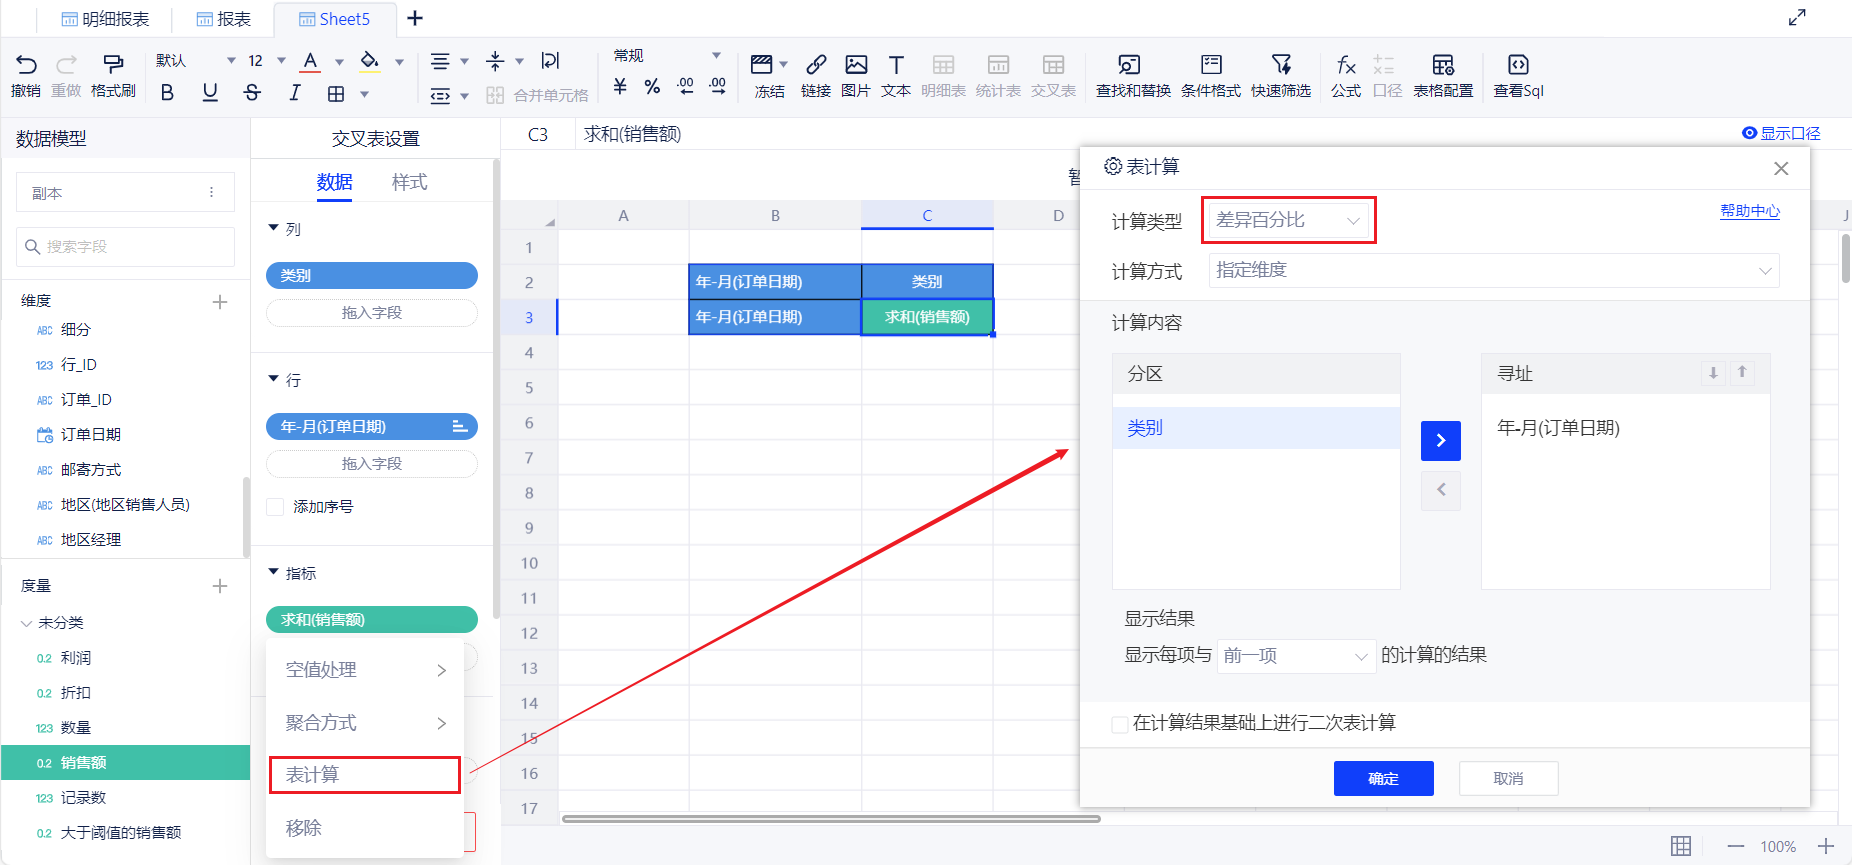
Task: Check the secondary table calculation (二次表计算) option
Action: pos(1120,724)
